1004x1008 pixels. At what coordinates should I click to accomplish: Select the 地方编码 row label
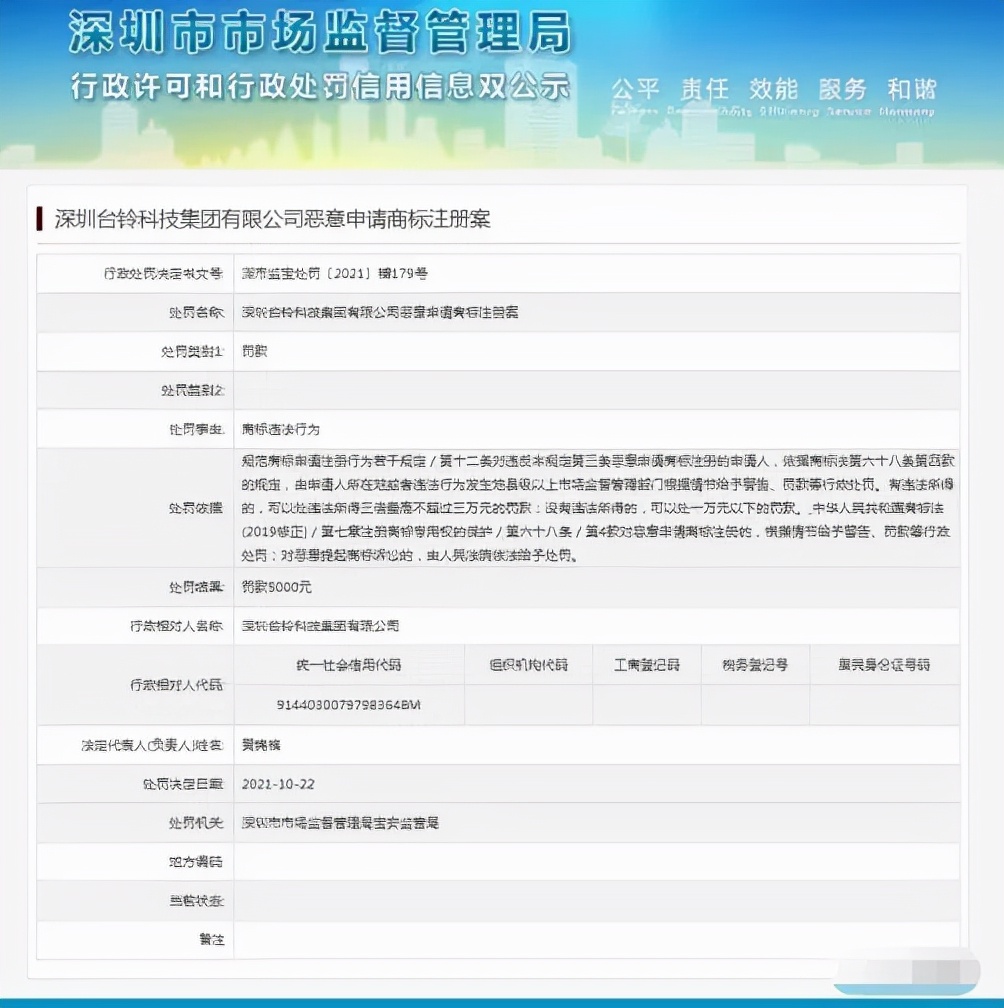point(196,862)
